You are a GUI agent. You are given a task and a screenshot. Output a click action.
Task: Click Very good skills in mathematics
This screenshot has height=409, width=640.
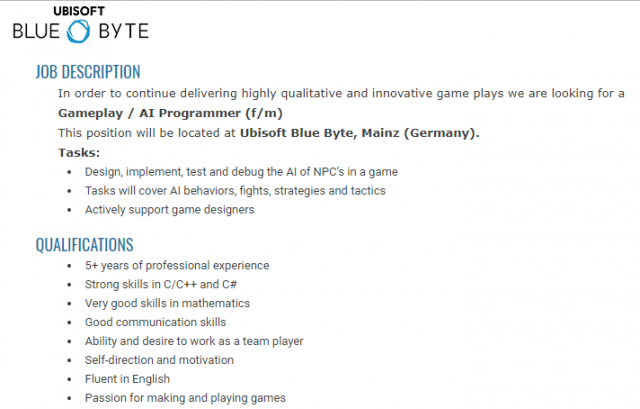click(x=167, y=303)
